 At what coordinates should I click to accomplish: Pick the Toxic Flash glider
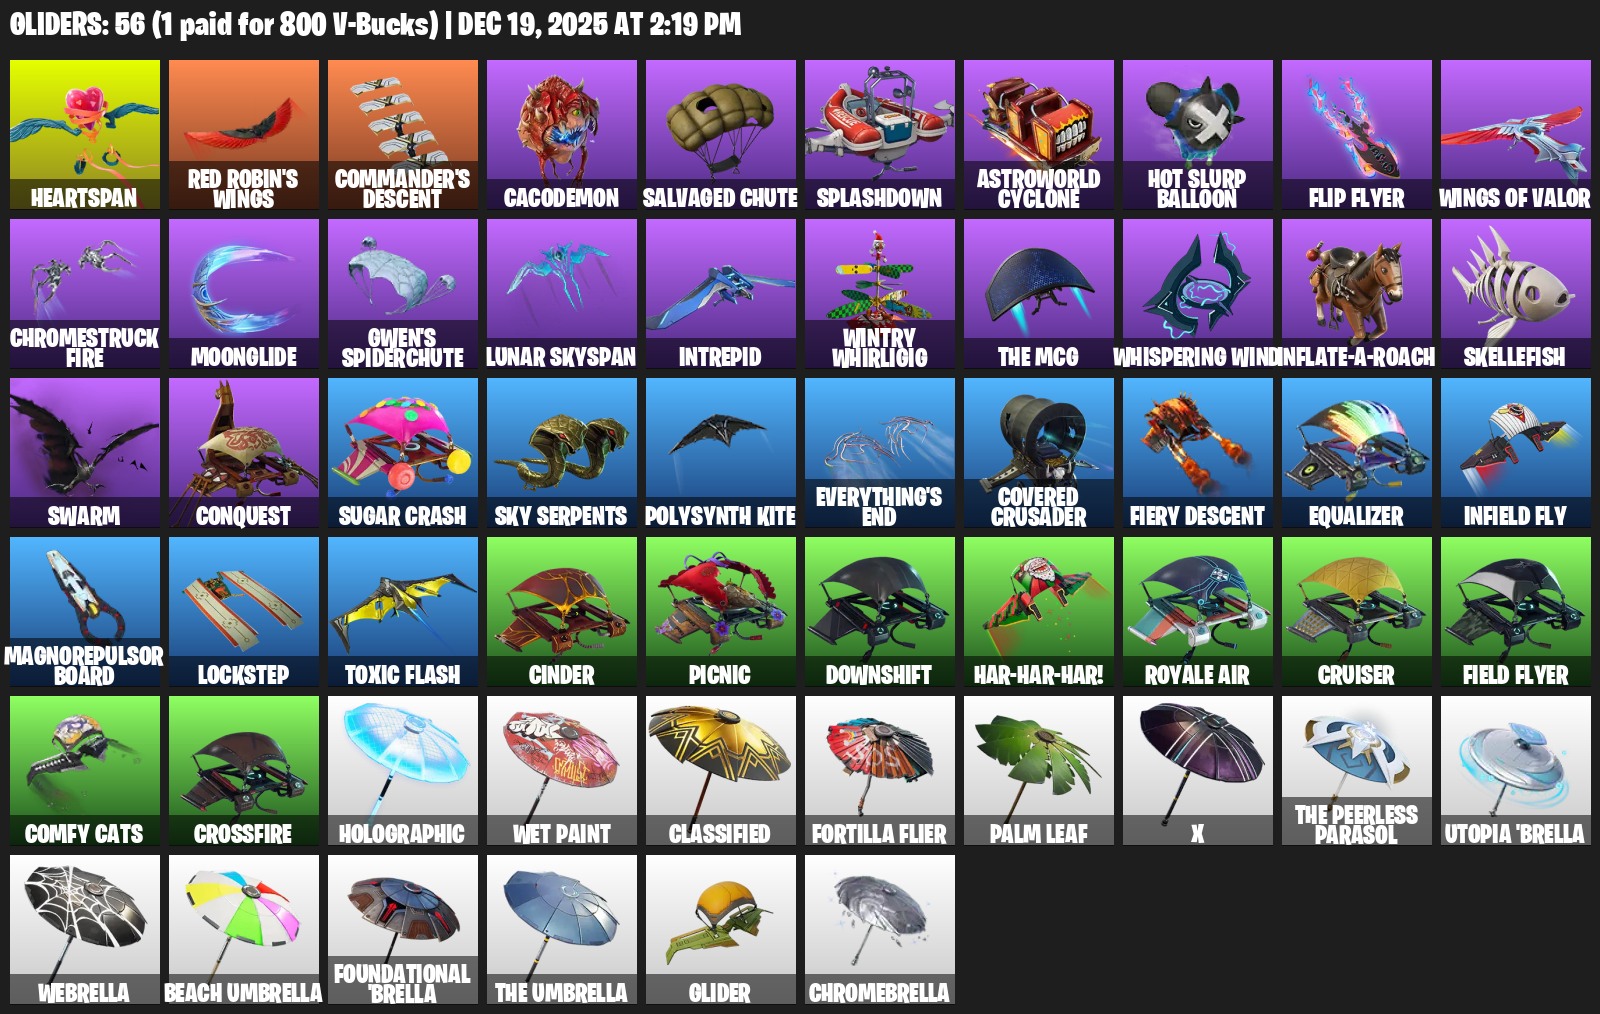[x=403, y=612]
